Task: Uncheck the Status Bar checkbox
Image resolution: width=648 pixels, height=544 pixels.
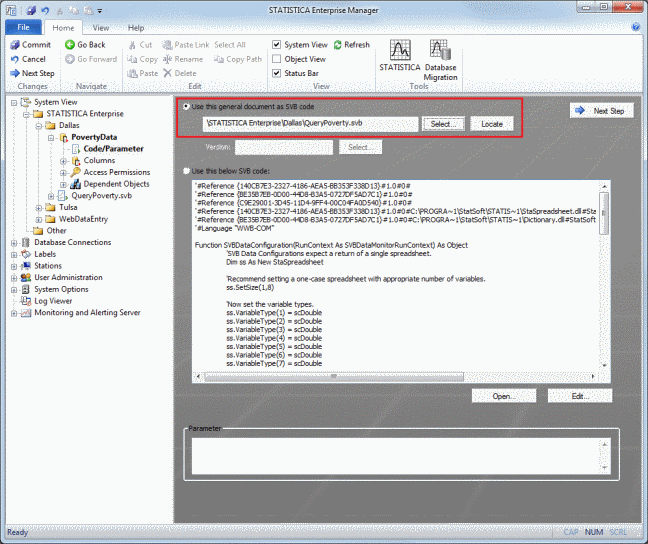Action: (x=276, y=73)
